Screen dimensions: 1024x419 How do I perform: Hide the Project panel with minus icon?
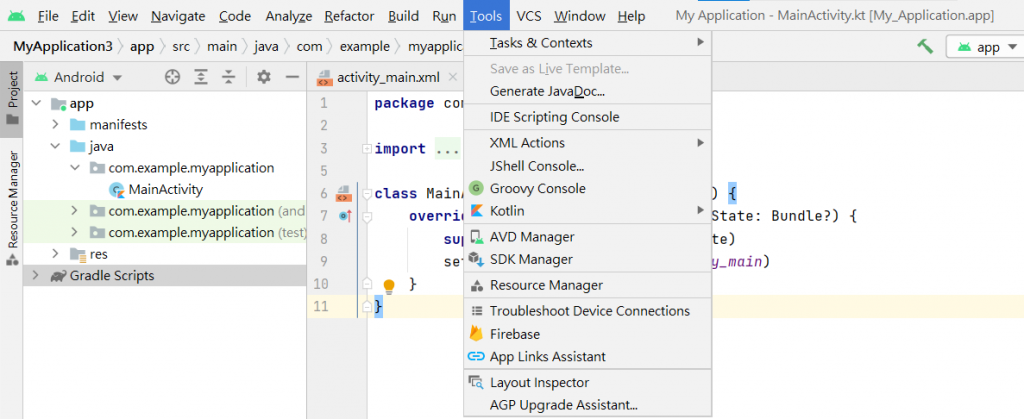tap(292, 77)
